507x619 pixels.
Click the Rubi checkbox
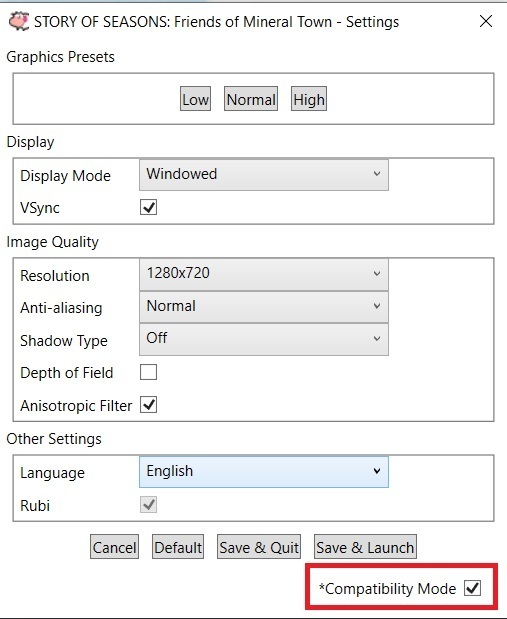[148, 505]
